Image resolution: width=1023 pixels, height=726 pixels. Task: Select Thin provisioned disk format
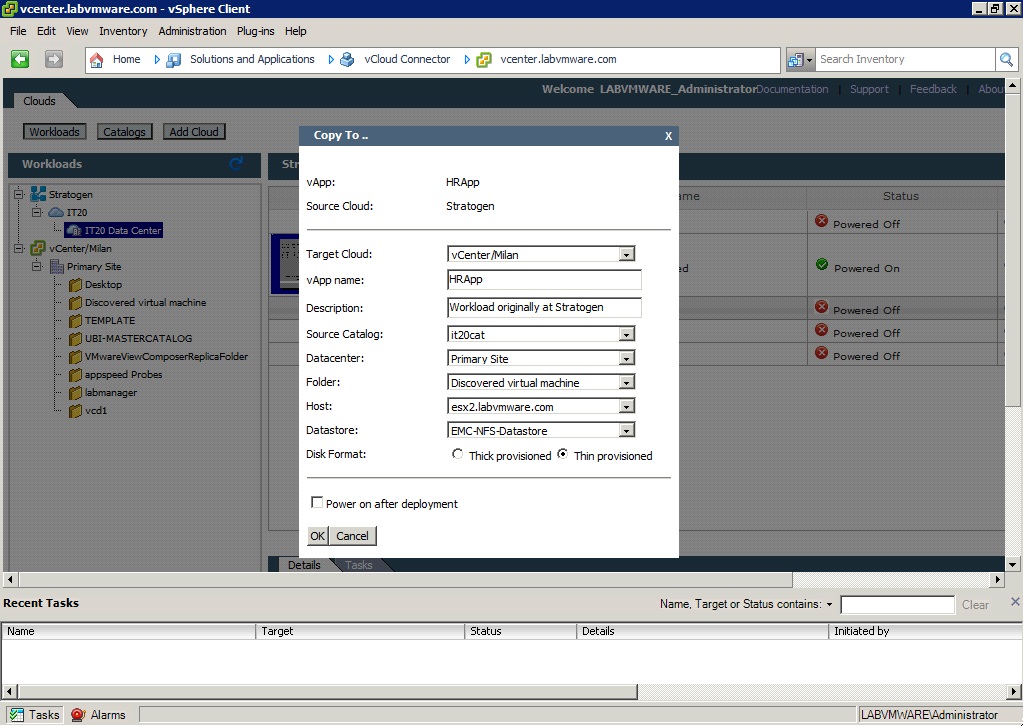coord(562,455)
